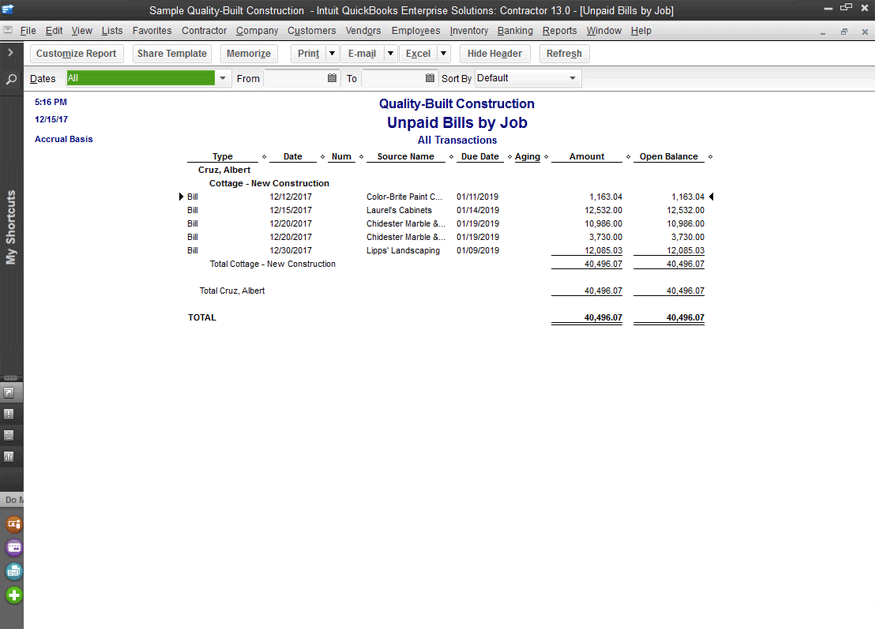Image resolution: width=875 pixels, height=629 pixels.
Task: Expand the Print button dropdown arrow
Action: [x=332, y=53]
